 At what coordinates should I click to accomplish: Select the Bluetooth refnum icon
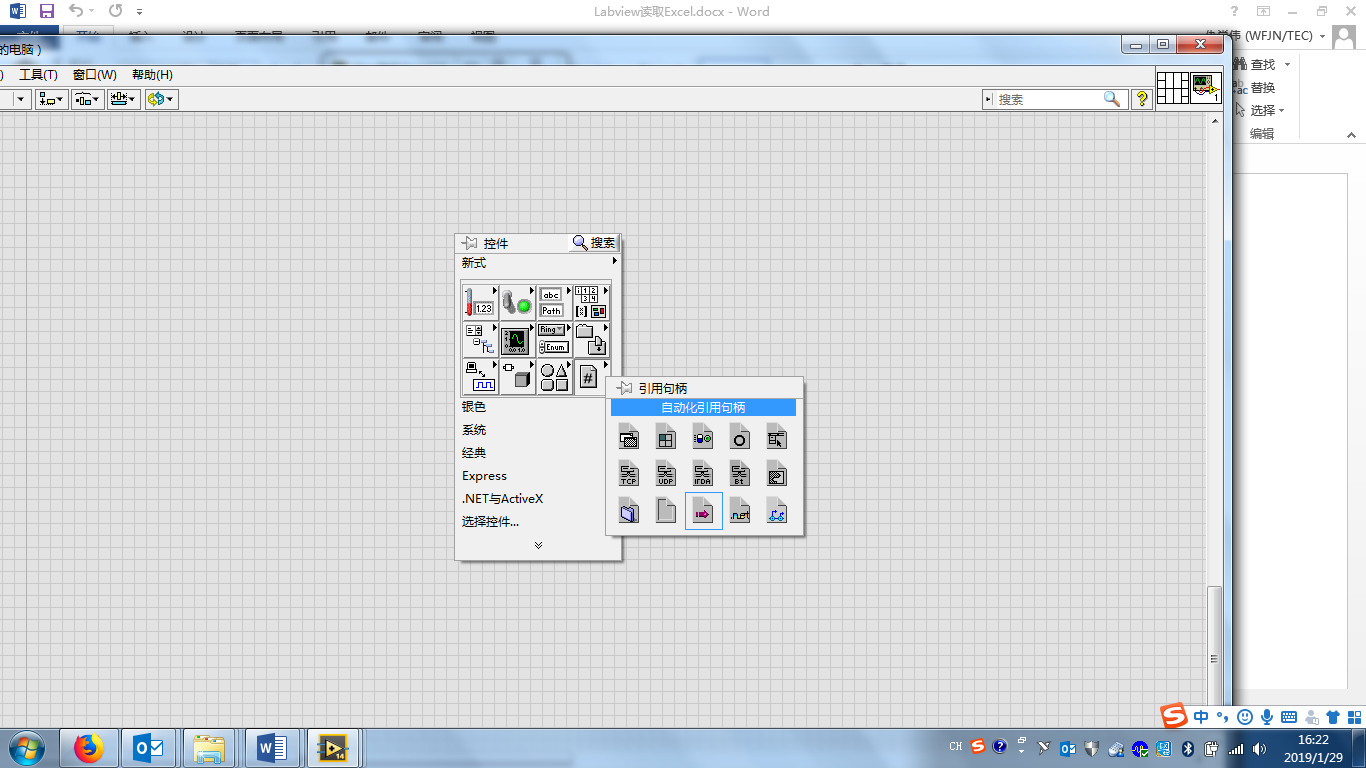click(739, 472)
